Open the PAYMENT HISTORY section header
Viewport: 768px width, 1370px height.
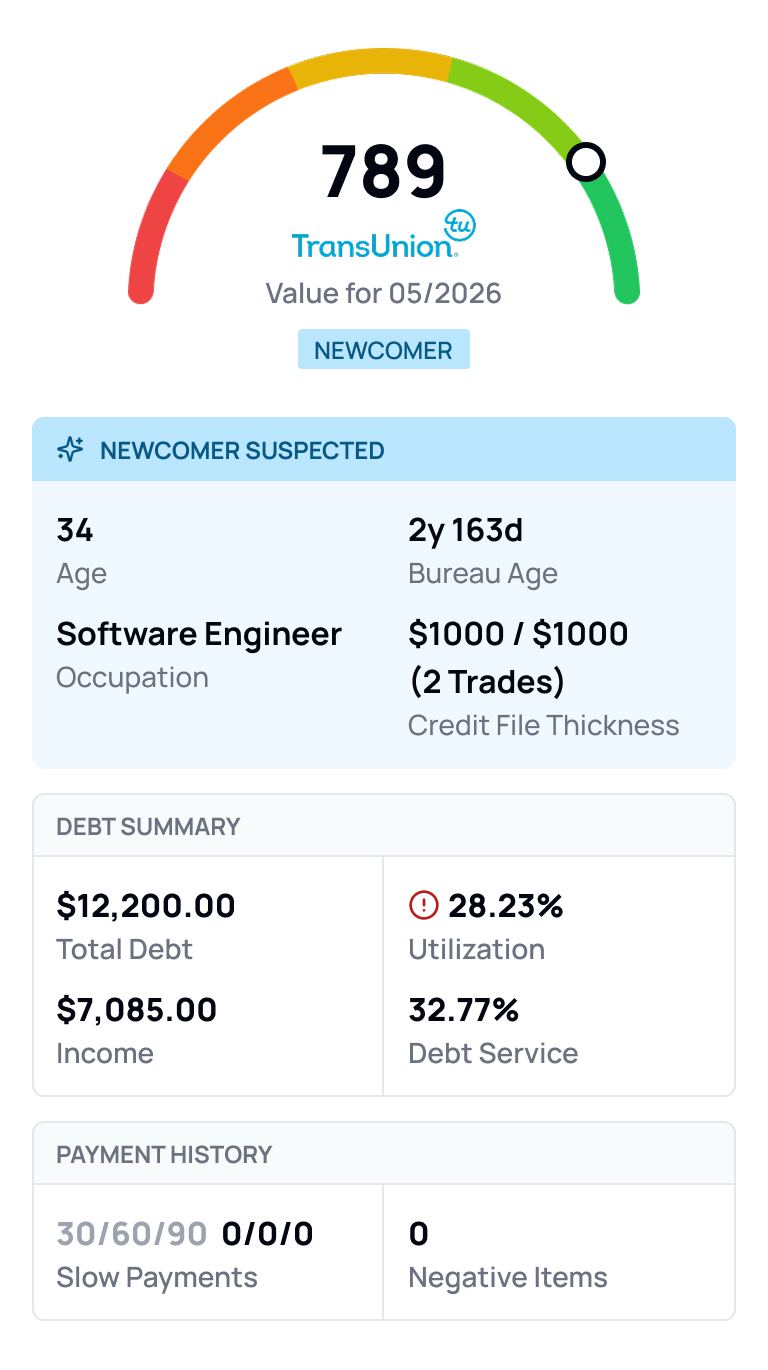(x=384, y=1154)
